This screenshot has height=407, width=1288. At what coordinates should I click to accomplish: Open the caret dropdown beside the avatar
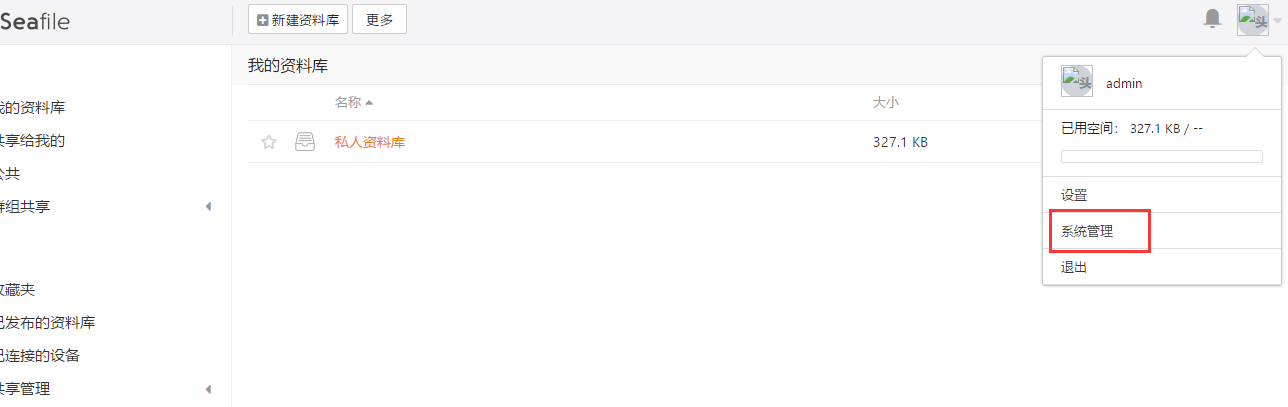coord(1277,21)
